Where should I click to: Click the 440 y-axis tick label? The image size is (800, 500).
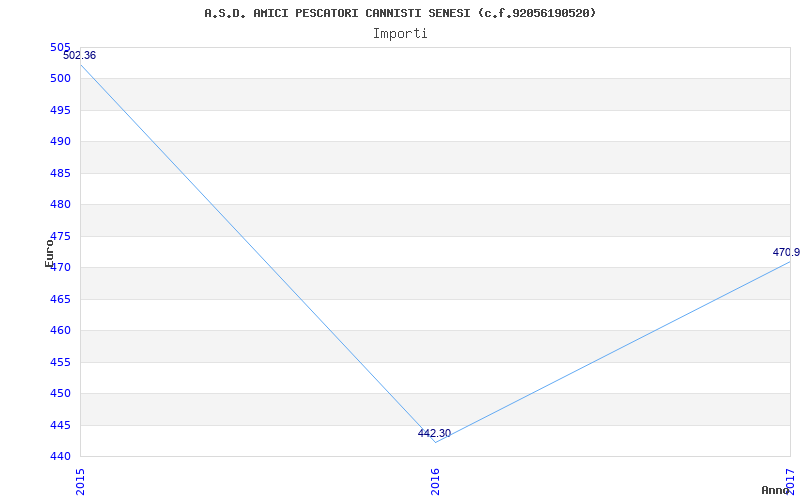coord(60,457)
